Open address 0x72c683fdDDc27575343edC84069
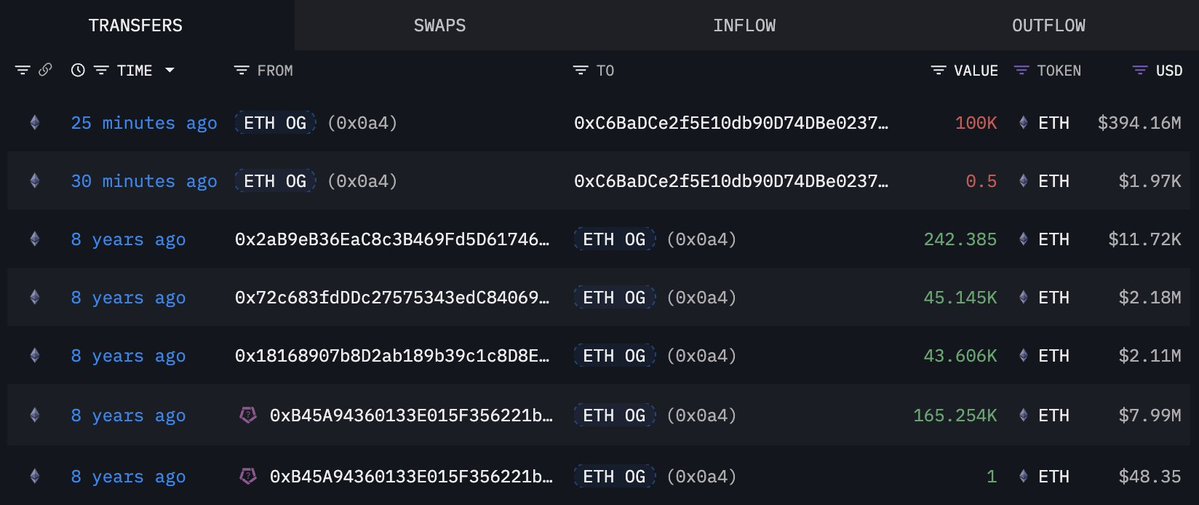 [392, 298]
